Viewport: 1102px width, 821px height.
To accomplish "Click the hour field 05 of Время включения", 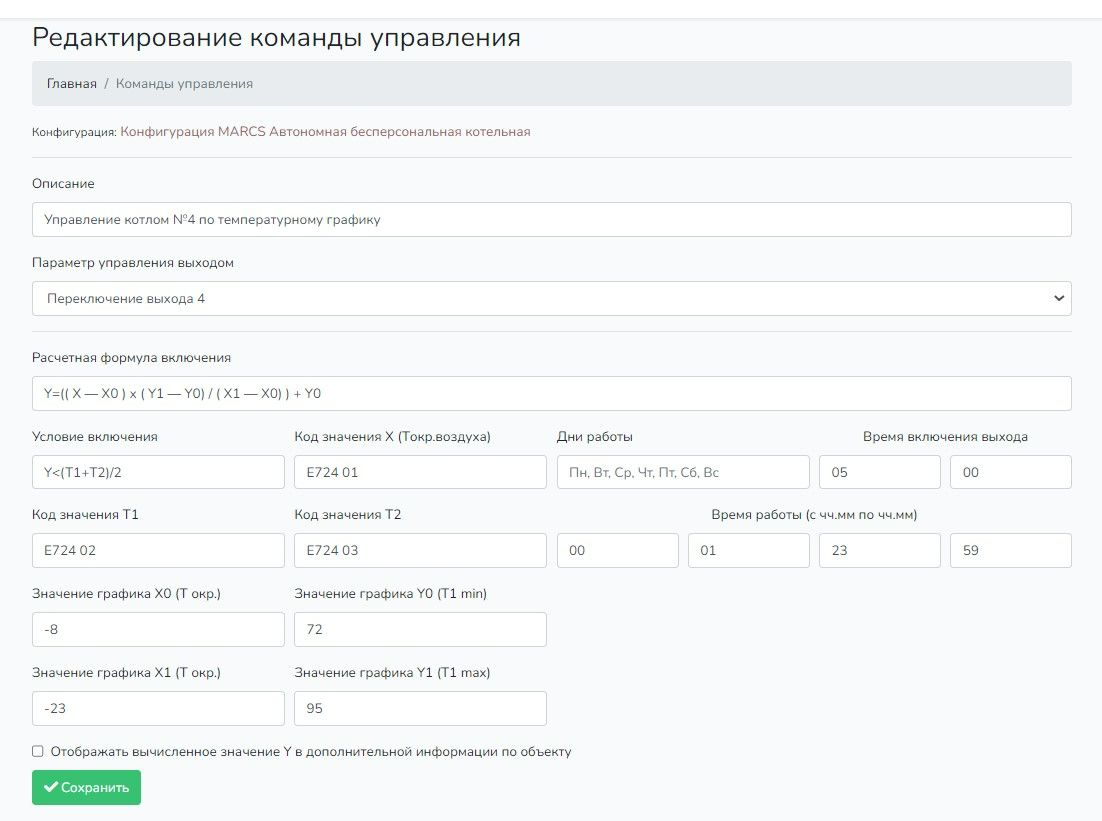I will 879,472.
